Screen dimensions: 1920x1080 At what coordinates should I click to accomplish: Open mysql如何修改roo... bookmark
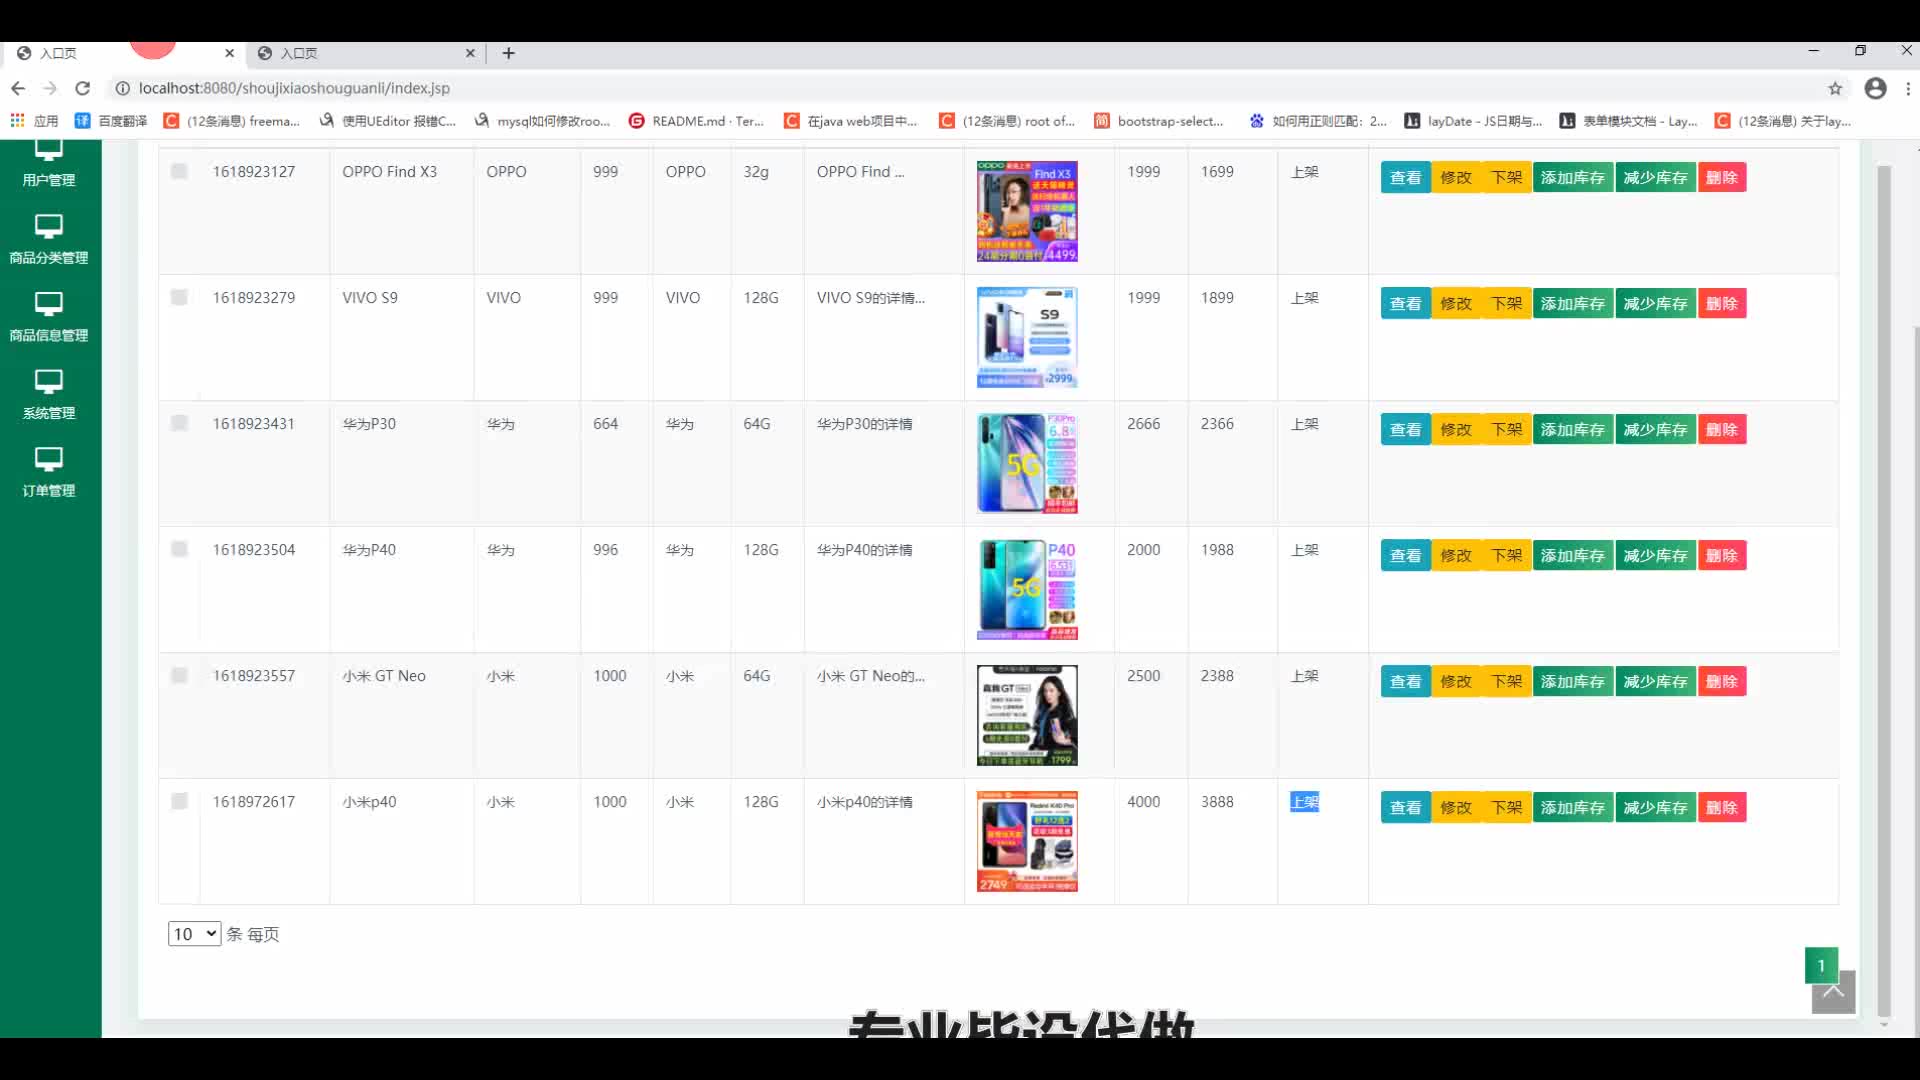[542, 121]
